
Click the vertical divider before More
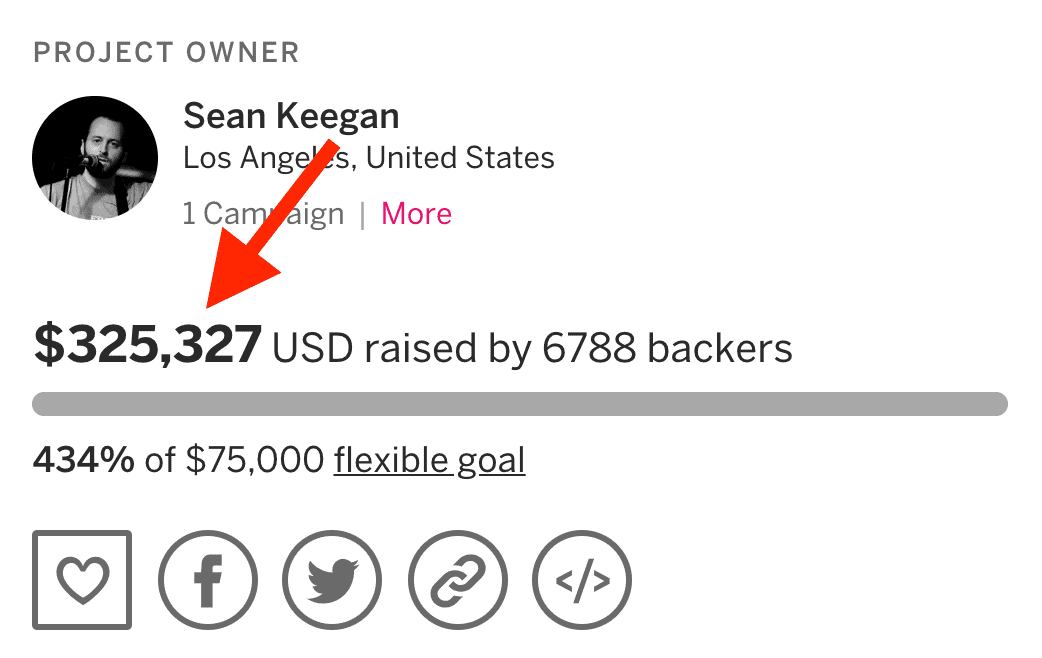(x=362, y=215)
